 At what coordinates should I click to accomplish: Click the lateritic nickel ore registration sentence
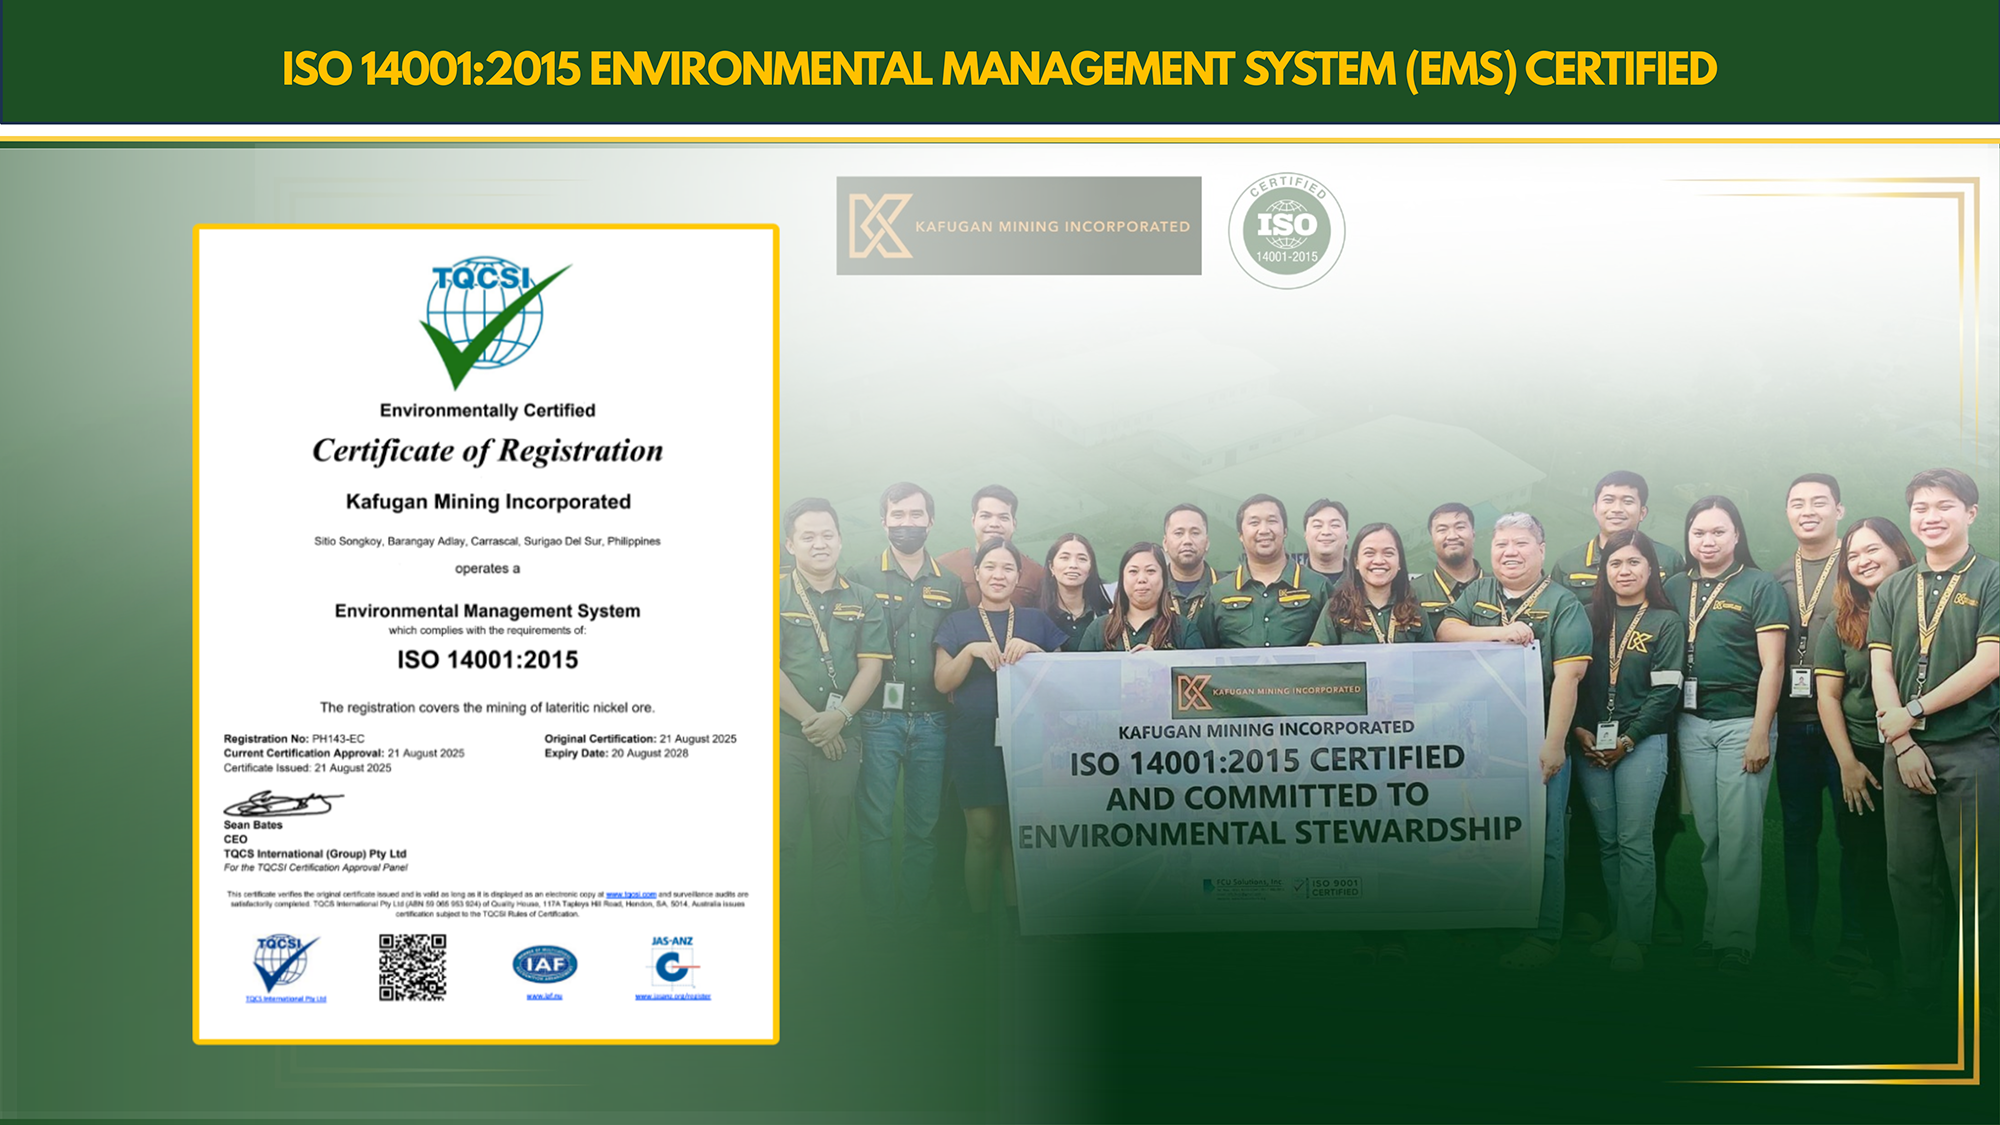[x=487, y=707]
